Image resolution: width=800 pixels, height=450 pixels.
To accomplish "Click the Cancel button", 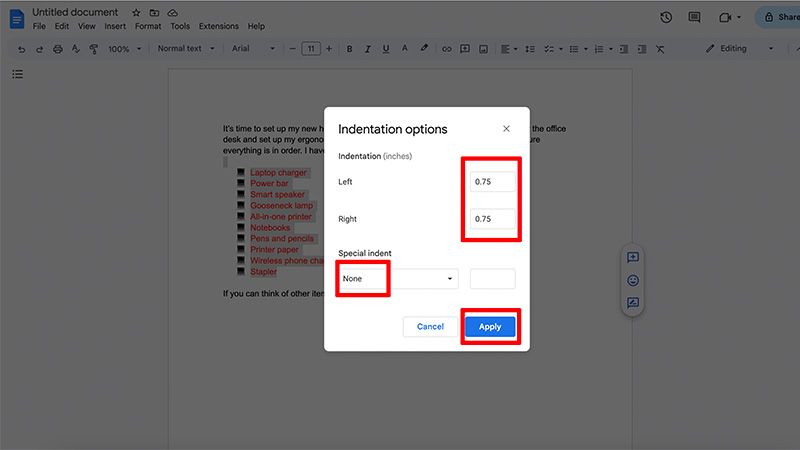I will 430,327.
